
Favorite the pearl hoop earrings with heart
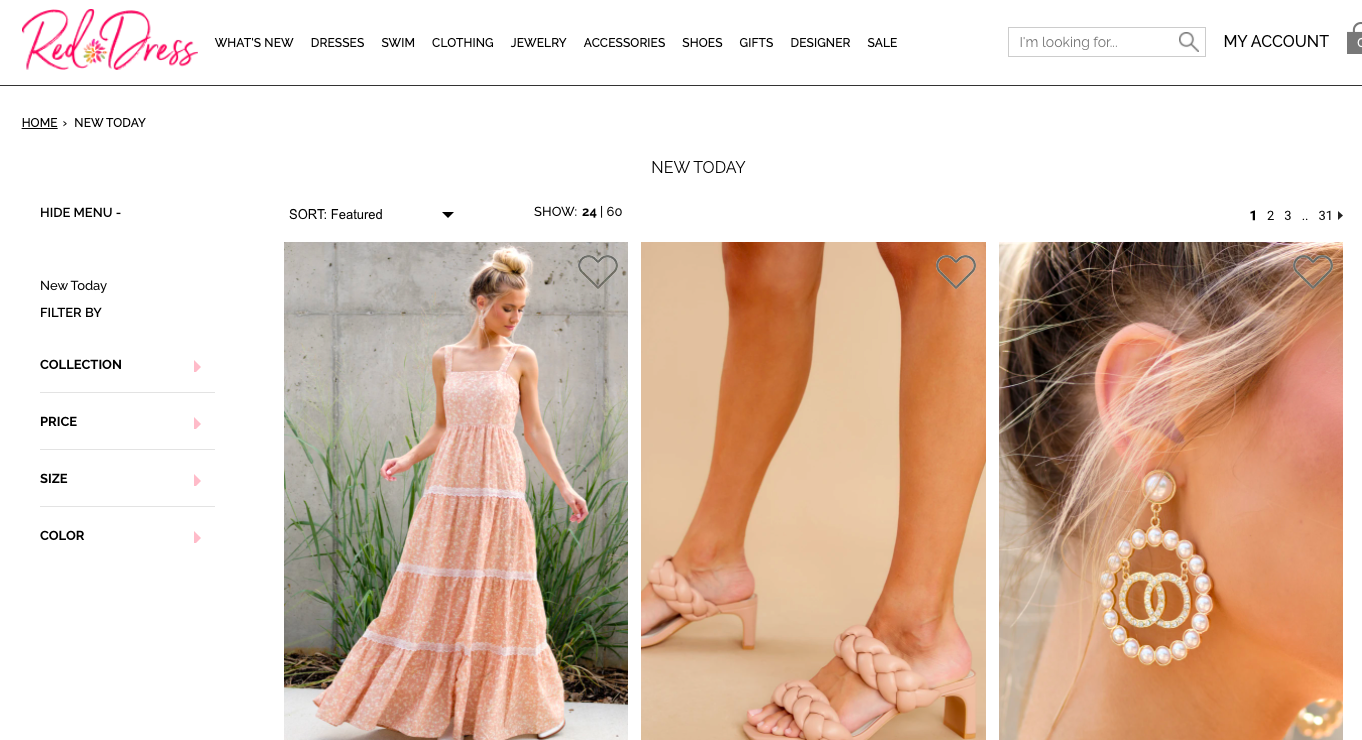1312,271
